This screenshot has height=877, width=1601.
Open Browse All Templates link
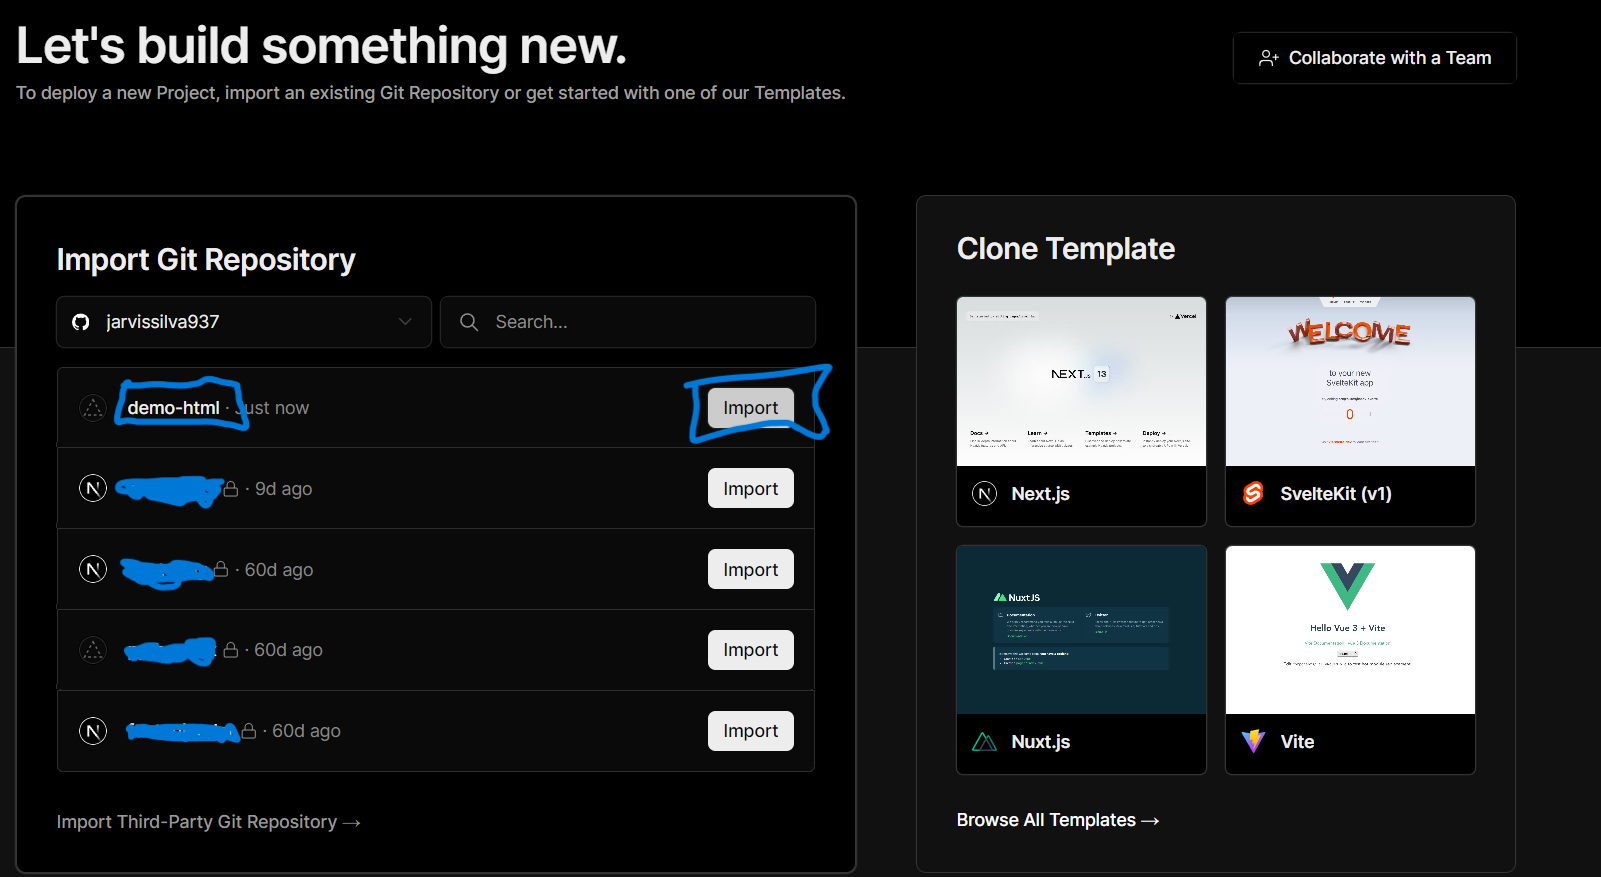(1057, 820)
